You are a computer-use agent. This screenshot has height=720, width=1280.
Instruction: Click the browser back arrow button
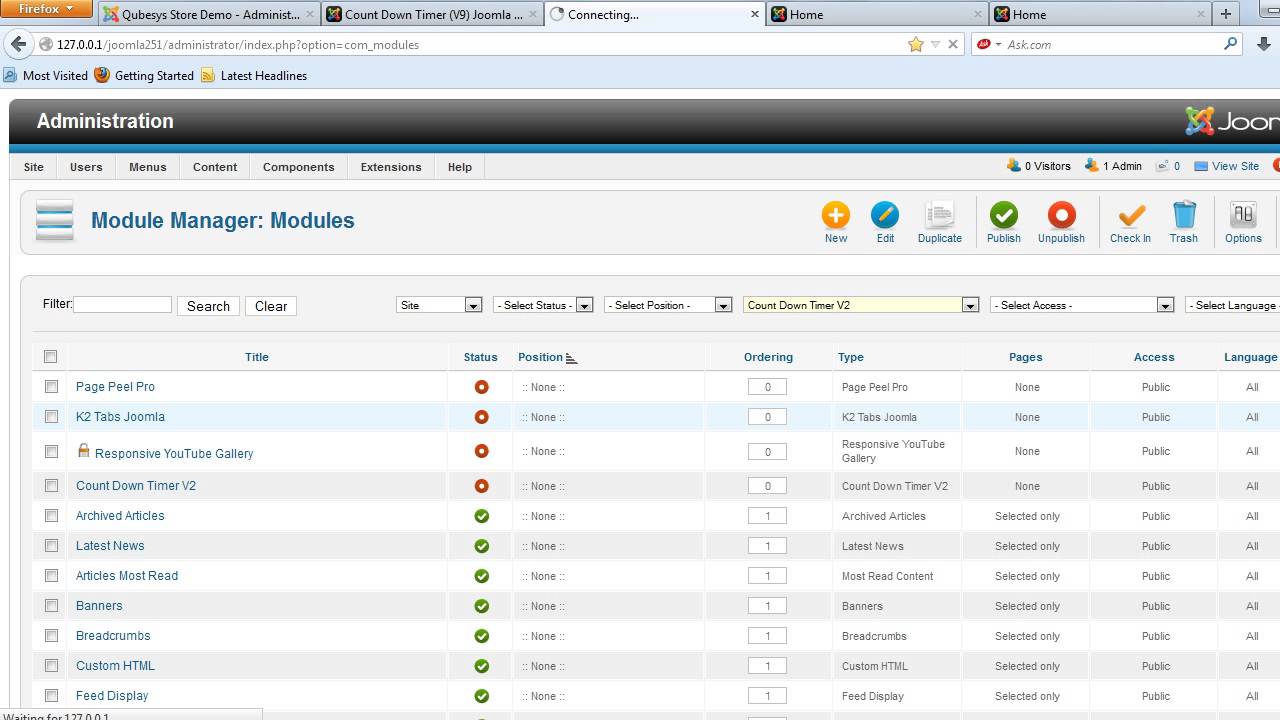click(x=18, y=44)
